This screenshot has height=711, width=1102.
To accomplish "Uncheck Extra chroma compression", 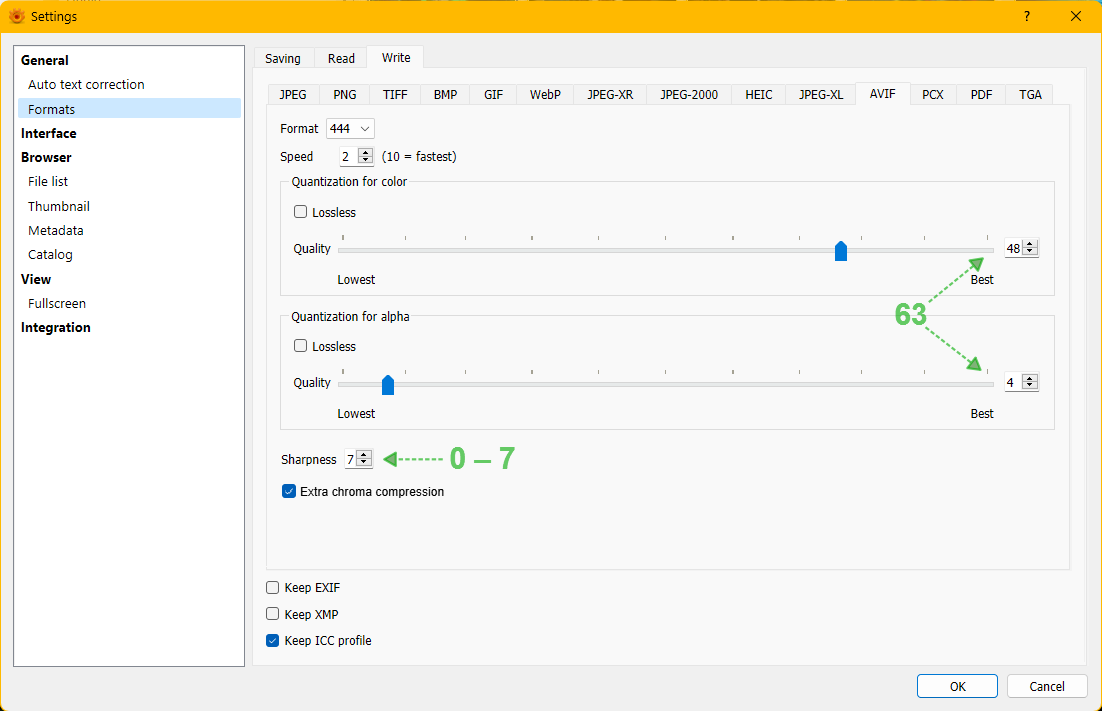I will point(289,492).
